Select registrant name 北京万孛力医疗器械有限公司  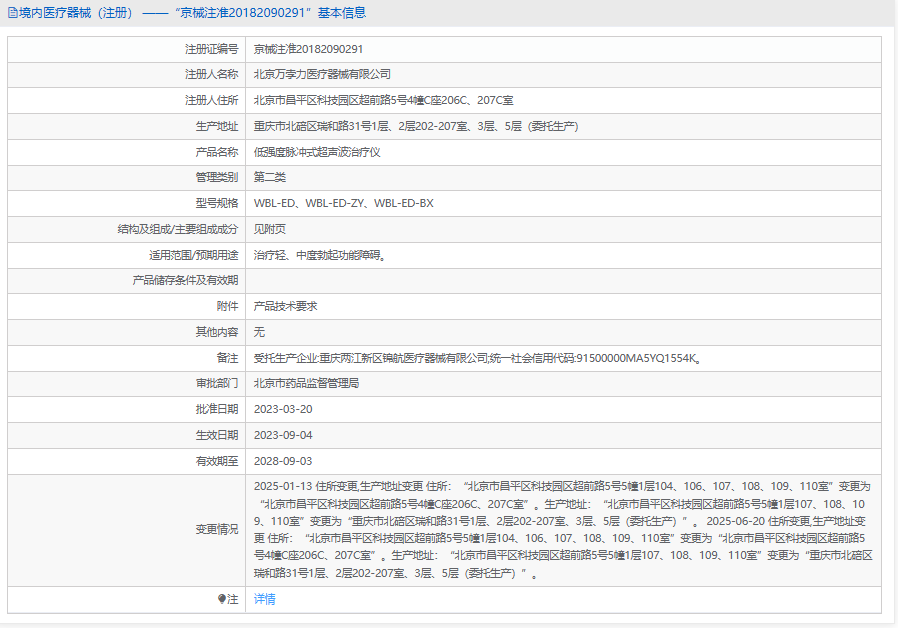point(322,74)
